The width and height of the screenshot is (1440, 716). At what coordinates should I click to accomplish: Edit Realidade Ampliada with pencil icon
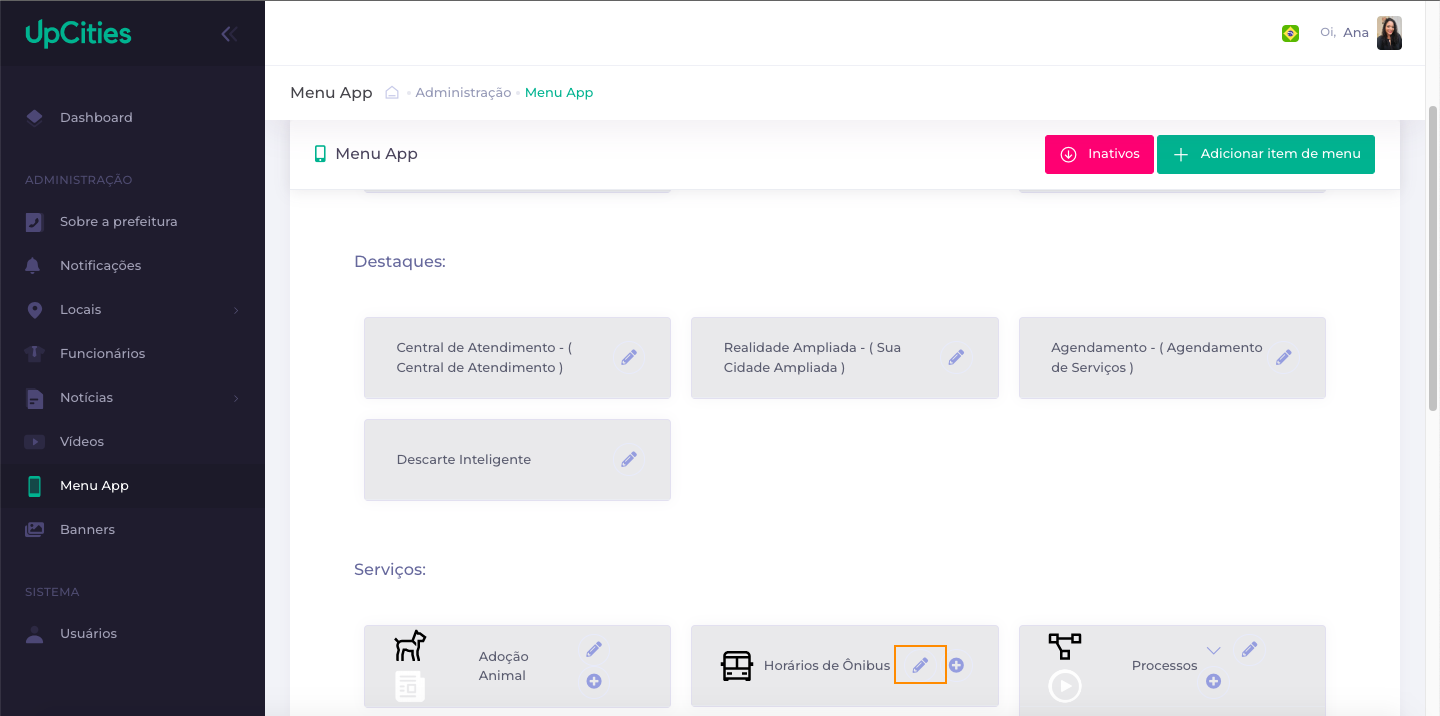tap(956, 357)
